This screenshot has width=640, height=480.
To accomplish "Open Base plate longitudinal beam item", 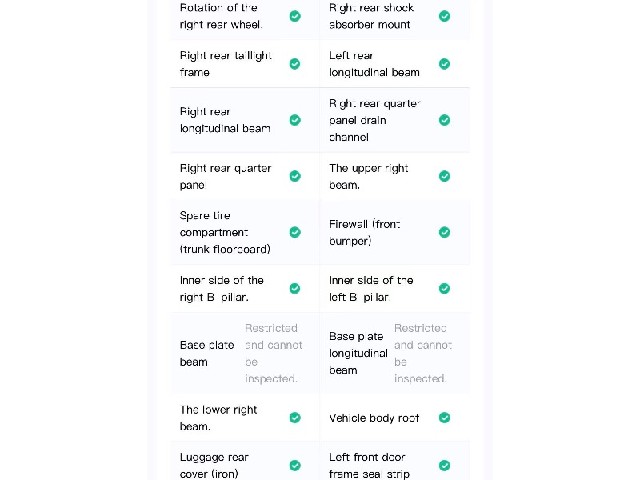I will pyautogui.click(x=395, y=353).
